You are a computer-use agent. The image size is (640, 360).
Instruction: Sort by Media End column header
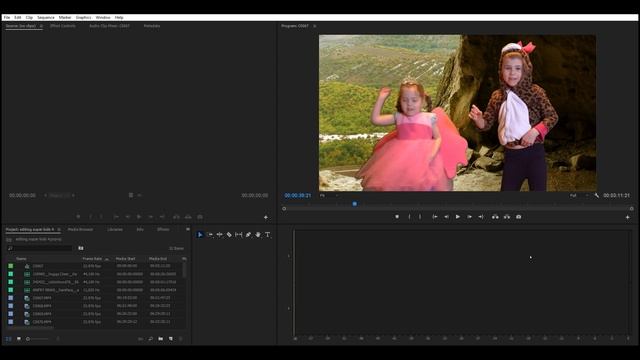158,259
